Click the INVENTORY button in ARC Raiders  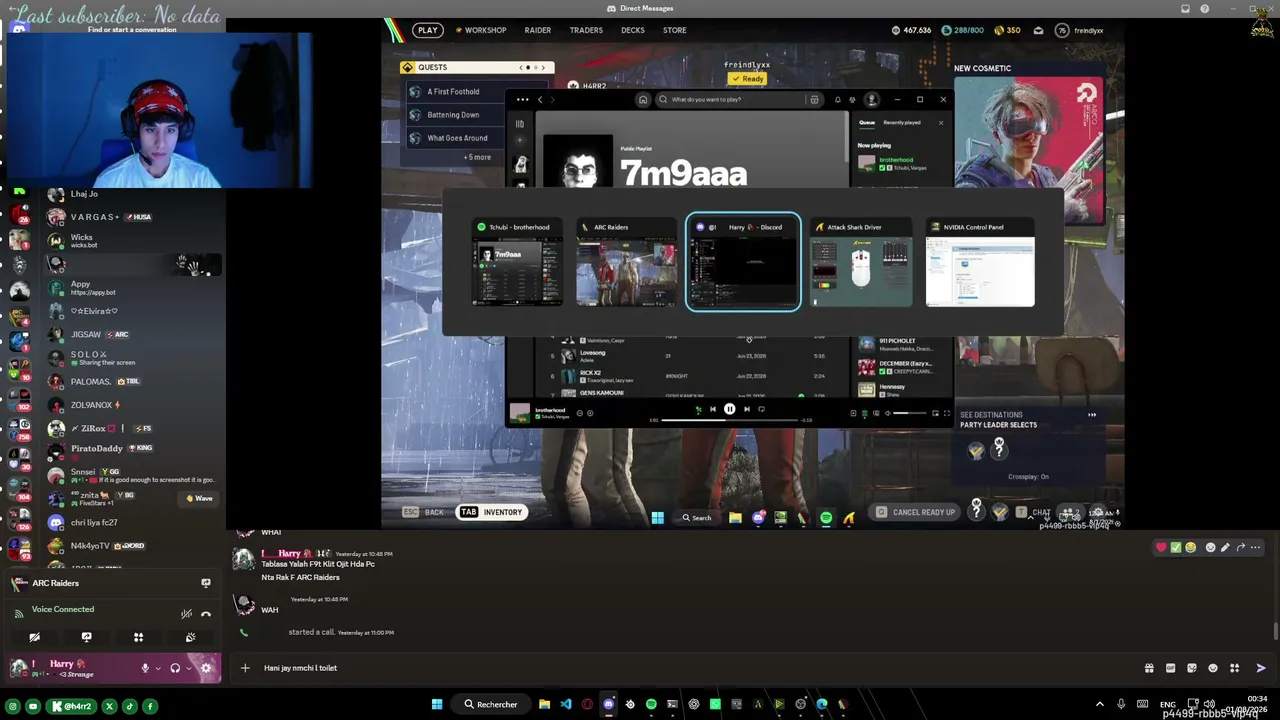click(493, 512)
